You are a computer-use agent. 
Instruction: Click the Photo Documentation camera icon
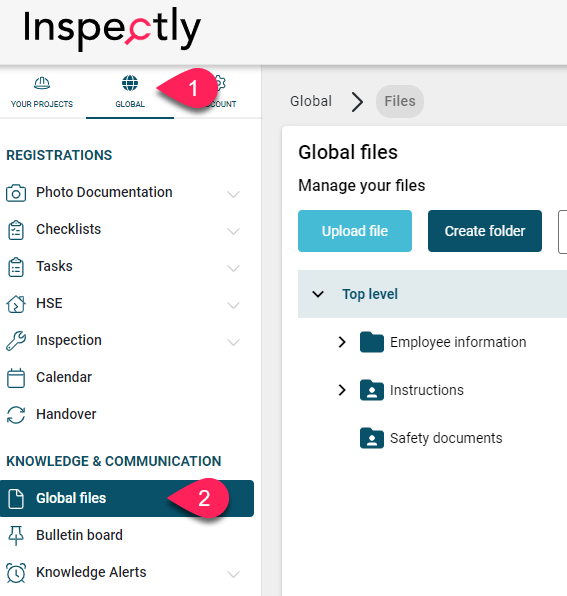[16, 193]
